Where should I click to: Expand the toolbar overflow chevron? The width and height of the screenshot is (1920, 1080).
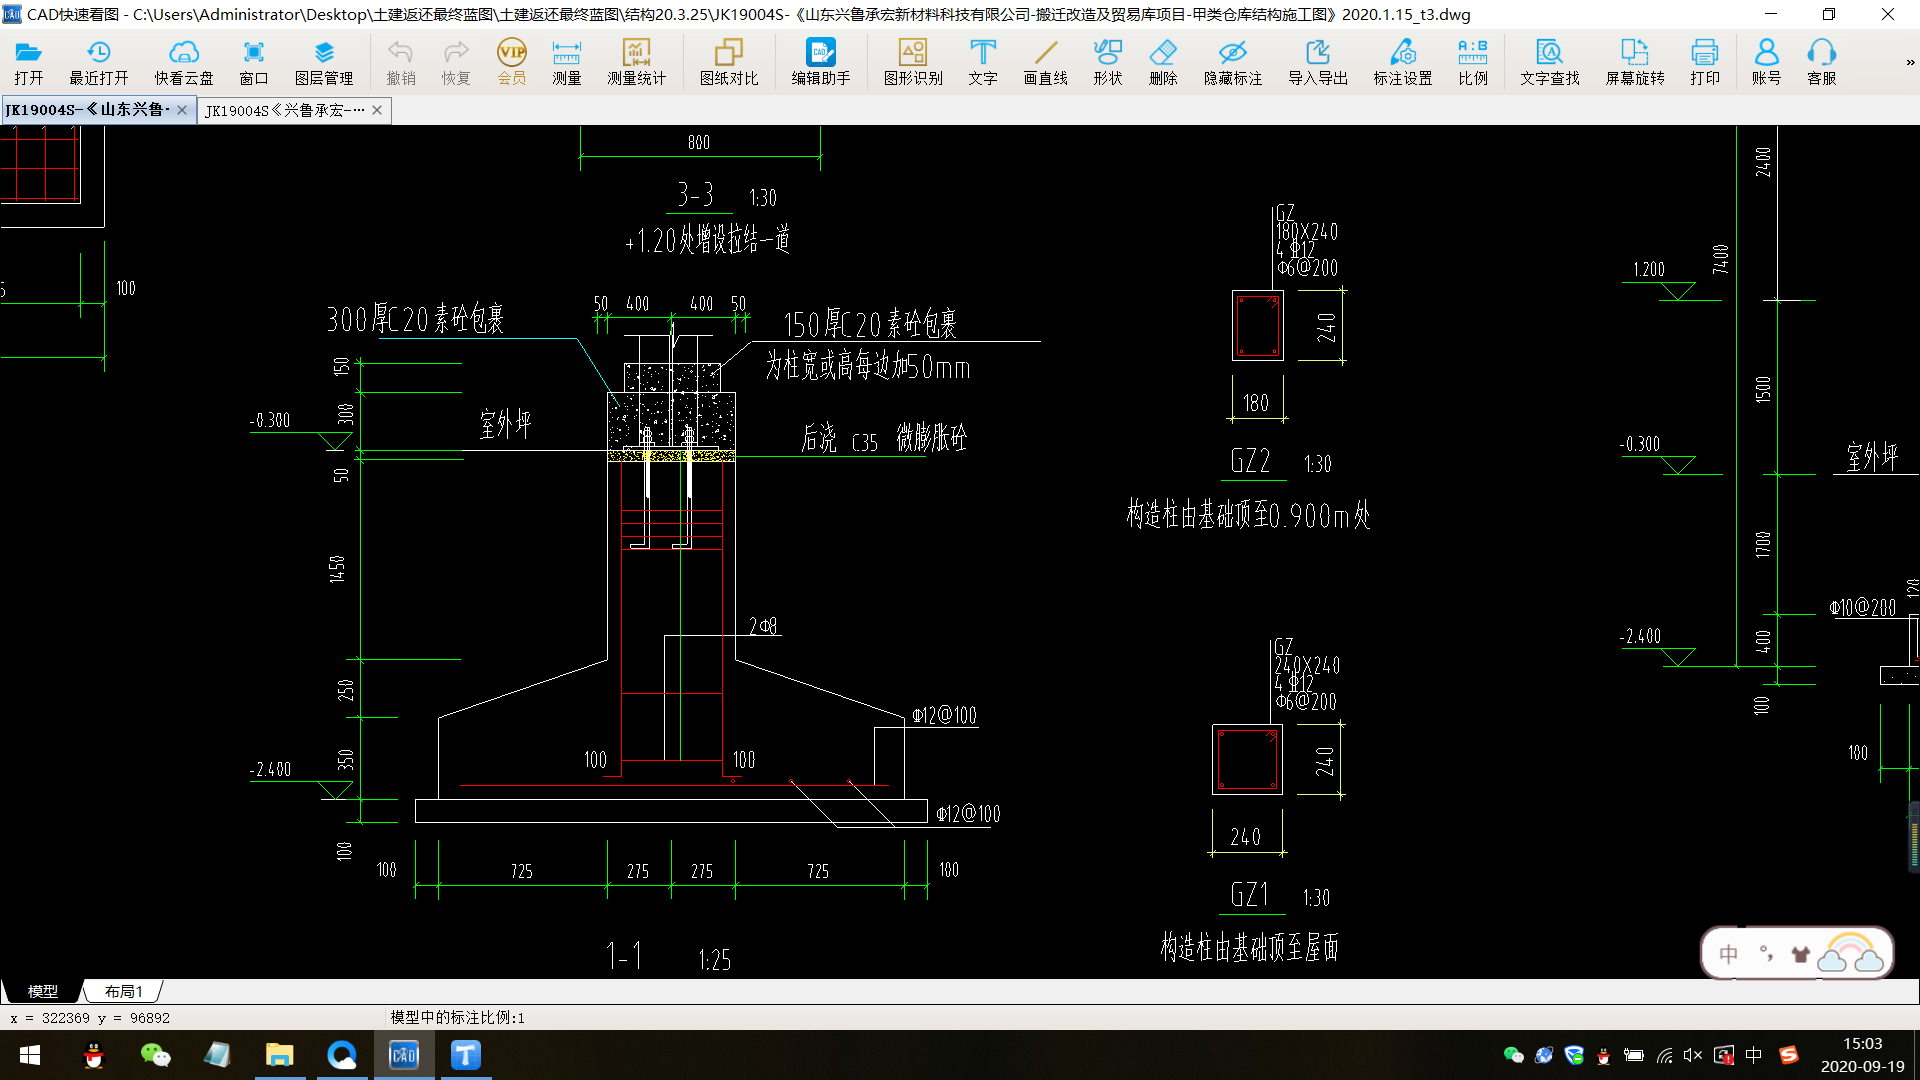tap(1910, 62)
